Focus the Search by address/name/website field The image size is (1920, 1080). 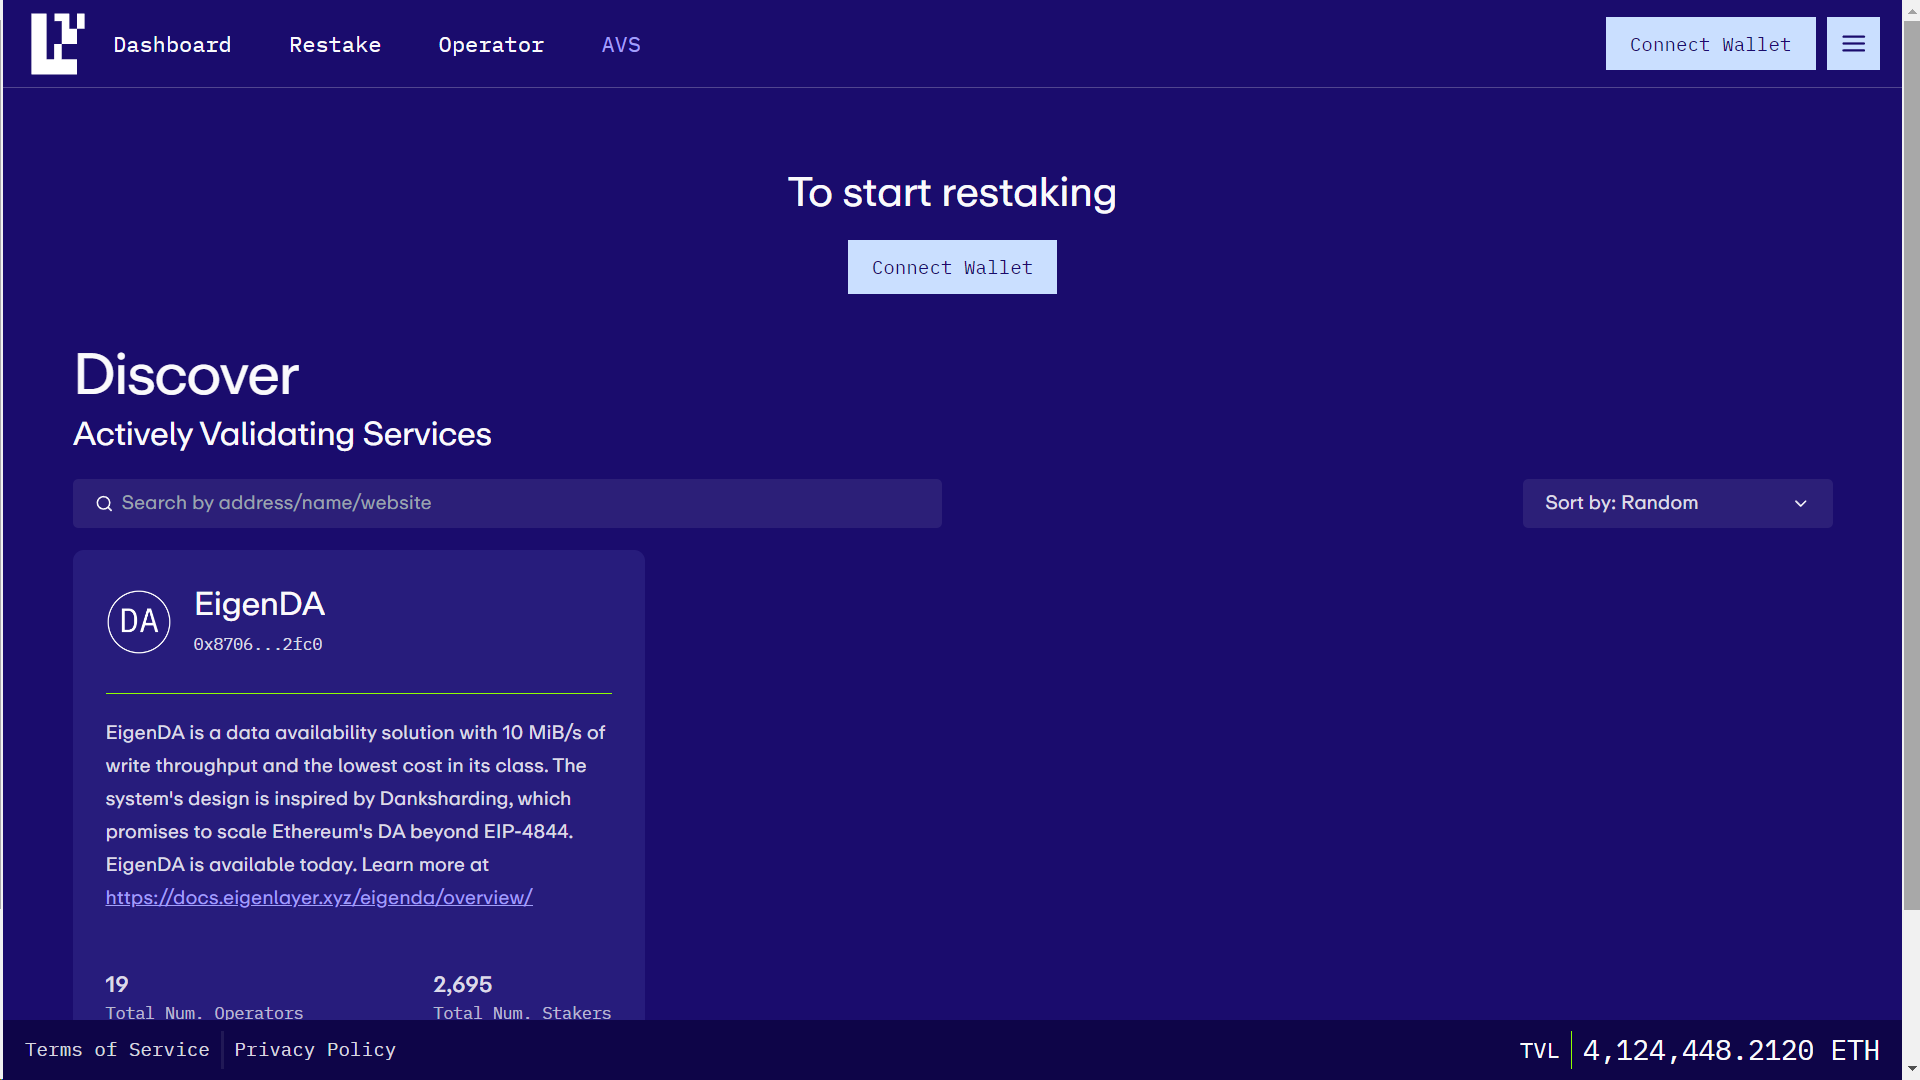pos(507,503)
